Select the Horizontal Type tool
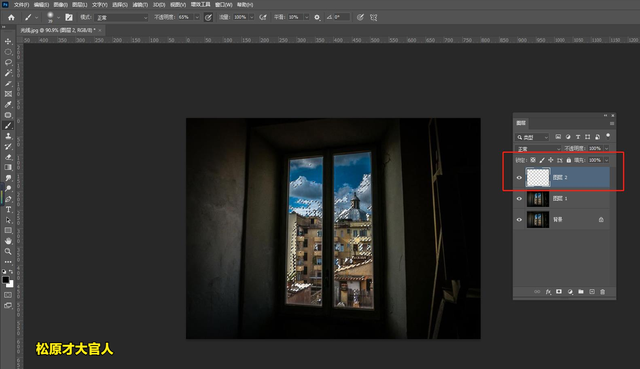Image resolution: width=640 pixels, height=369 pixels. (8, 209)
